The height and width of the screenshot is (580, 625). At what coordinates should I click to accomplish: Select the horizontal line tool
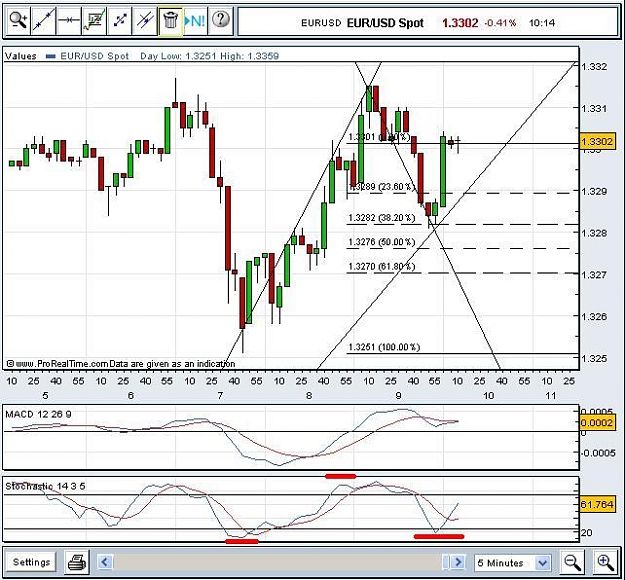coord(69,20)
